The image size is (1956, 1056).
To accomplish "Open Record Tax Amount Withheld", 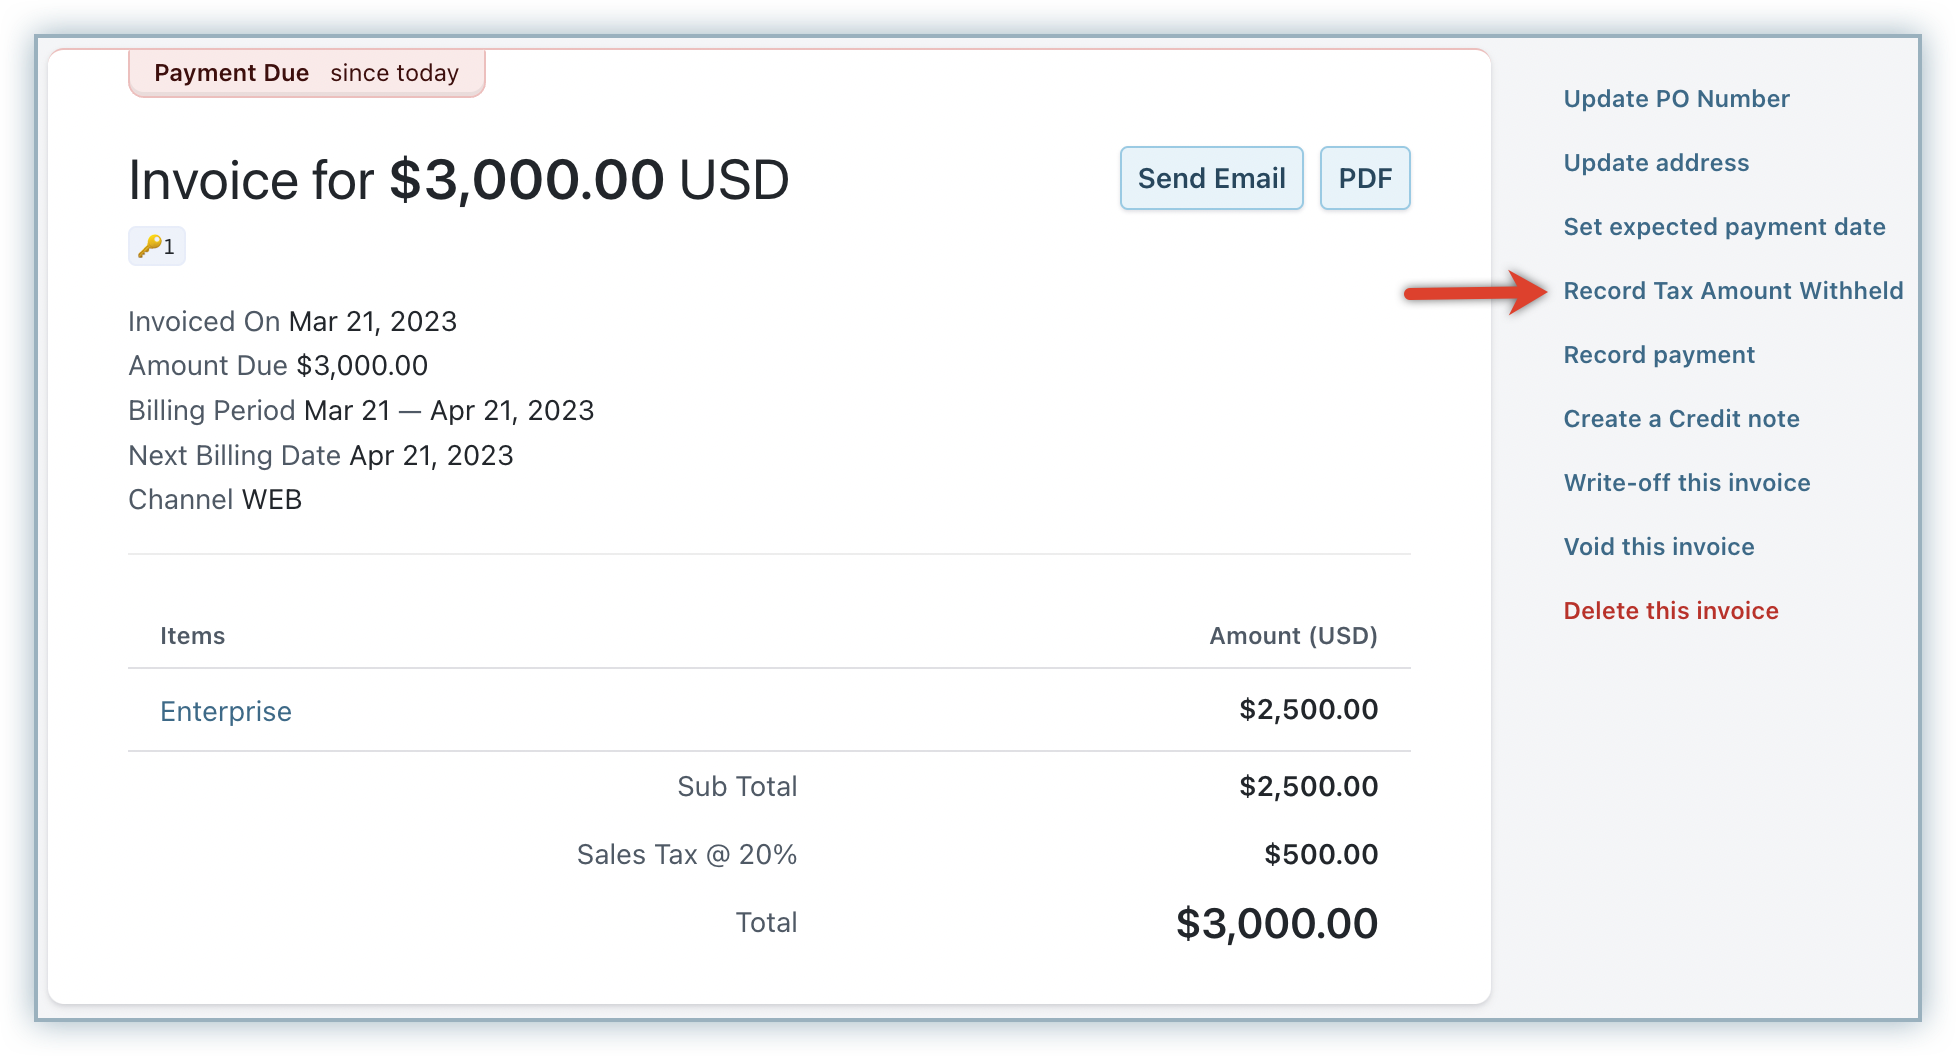I will pyautogui.click(x=1733, y=291).
